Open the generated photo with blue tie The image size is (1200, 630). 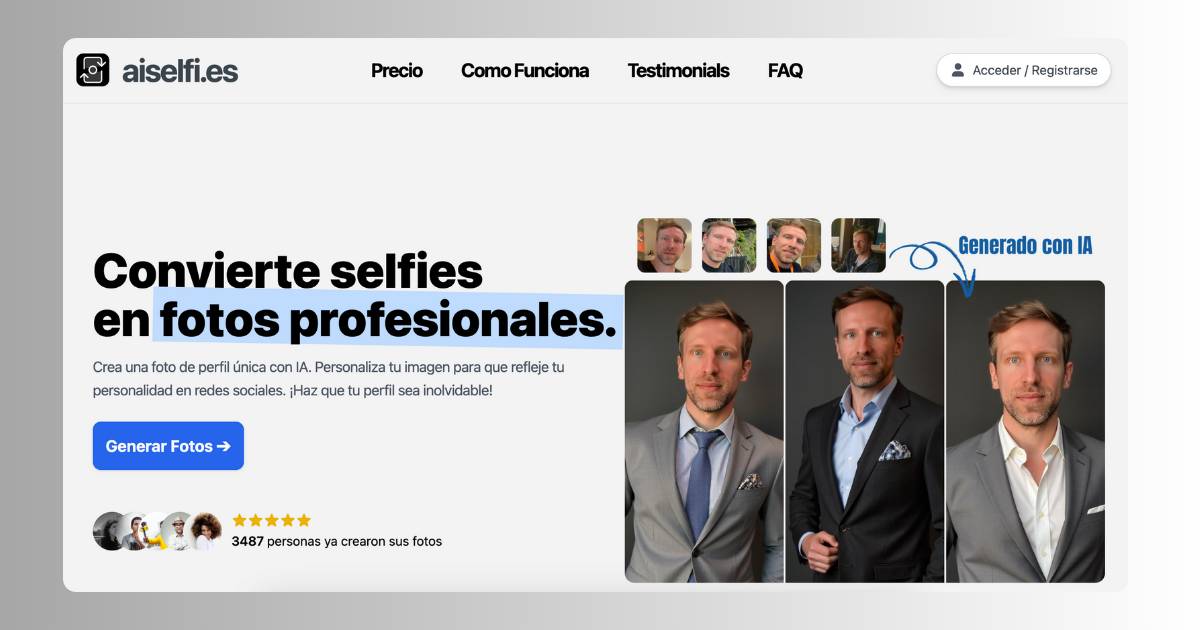coord(704,431)
